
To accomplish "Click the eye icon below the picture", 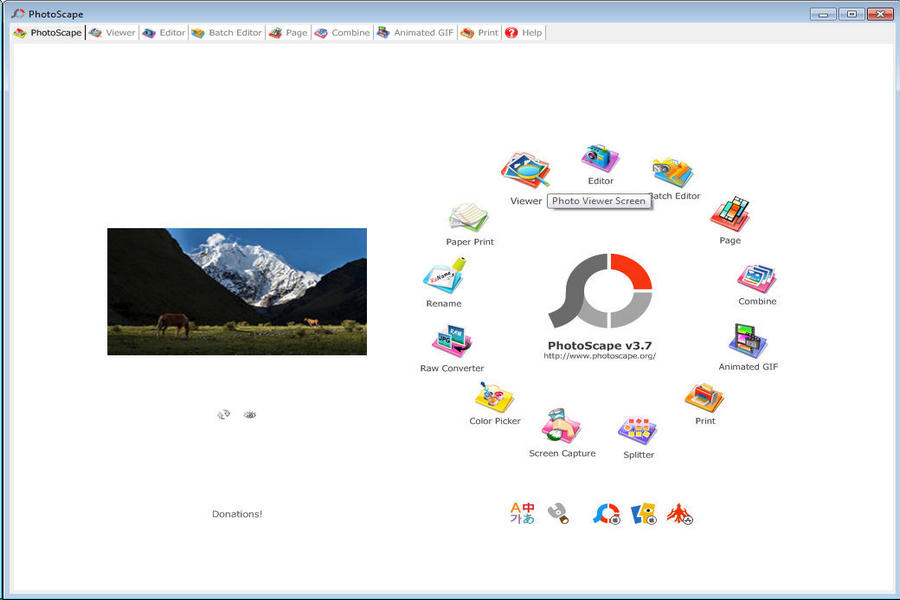I will 249,414.
